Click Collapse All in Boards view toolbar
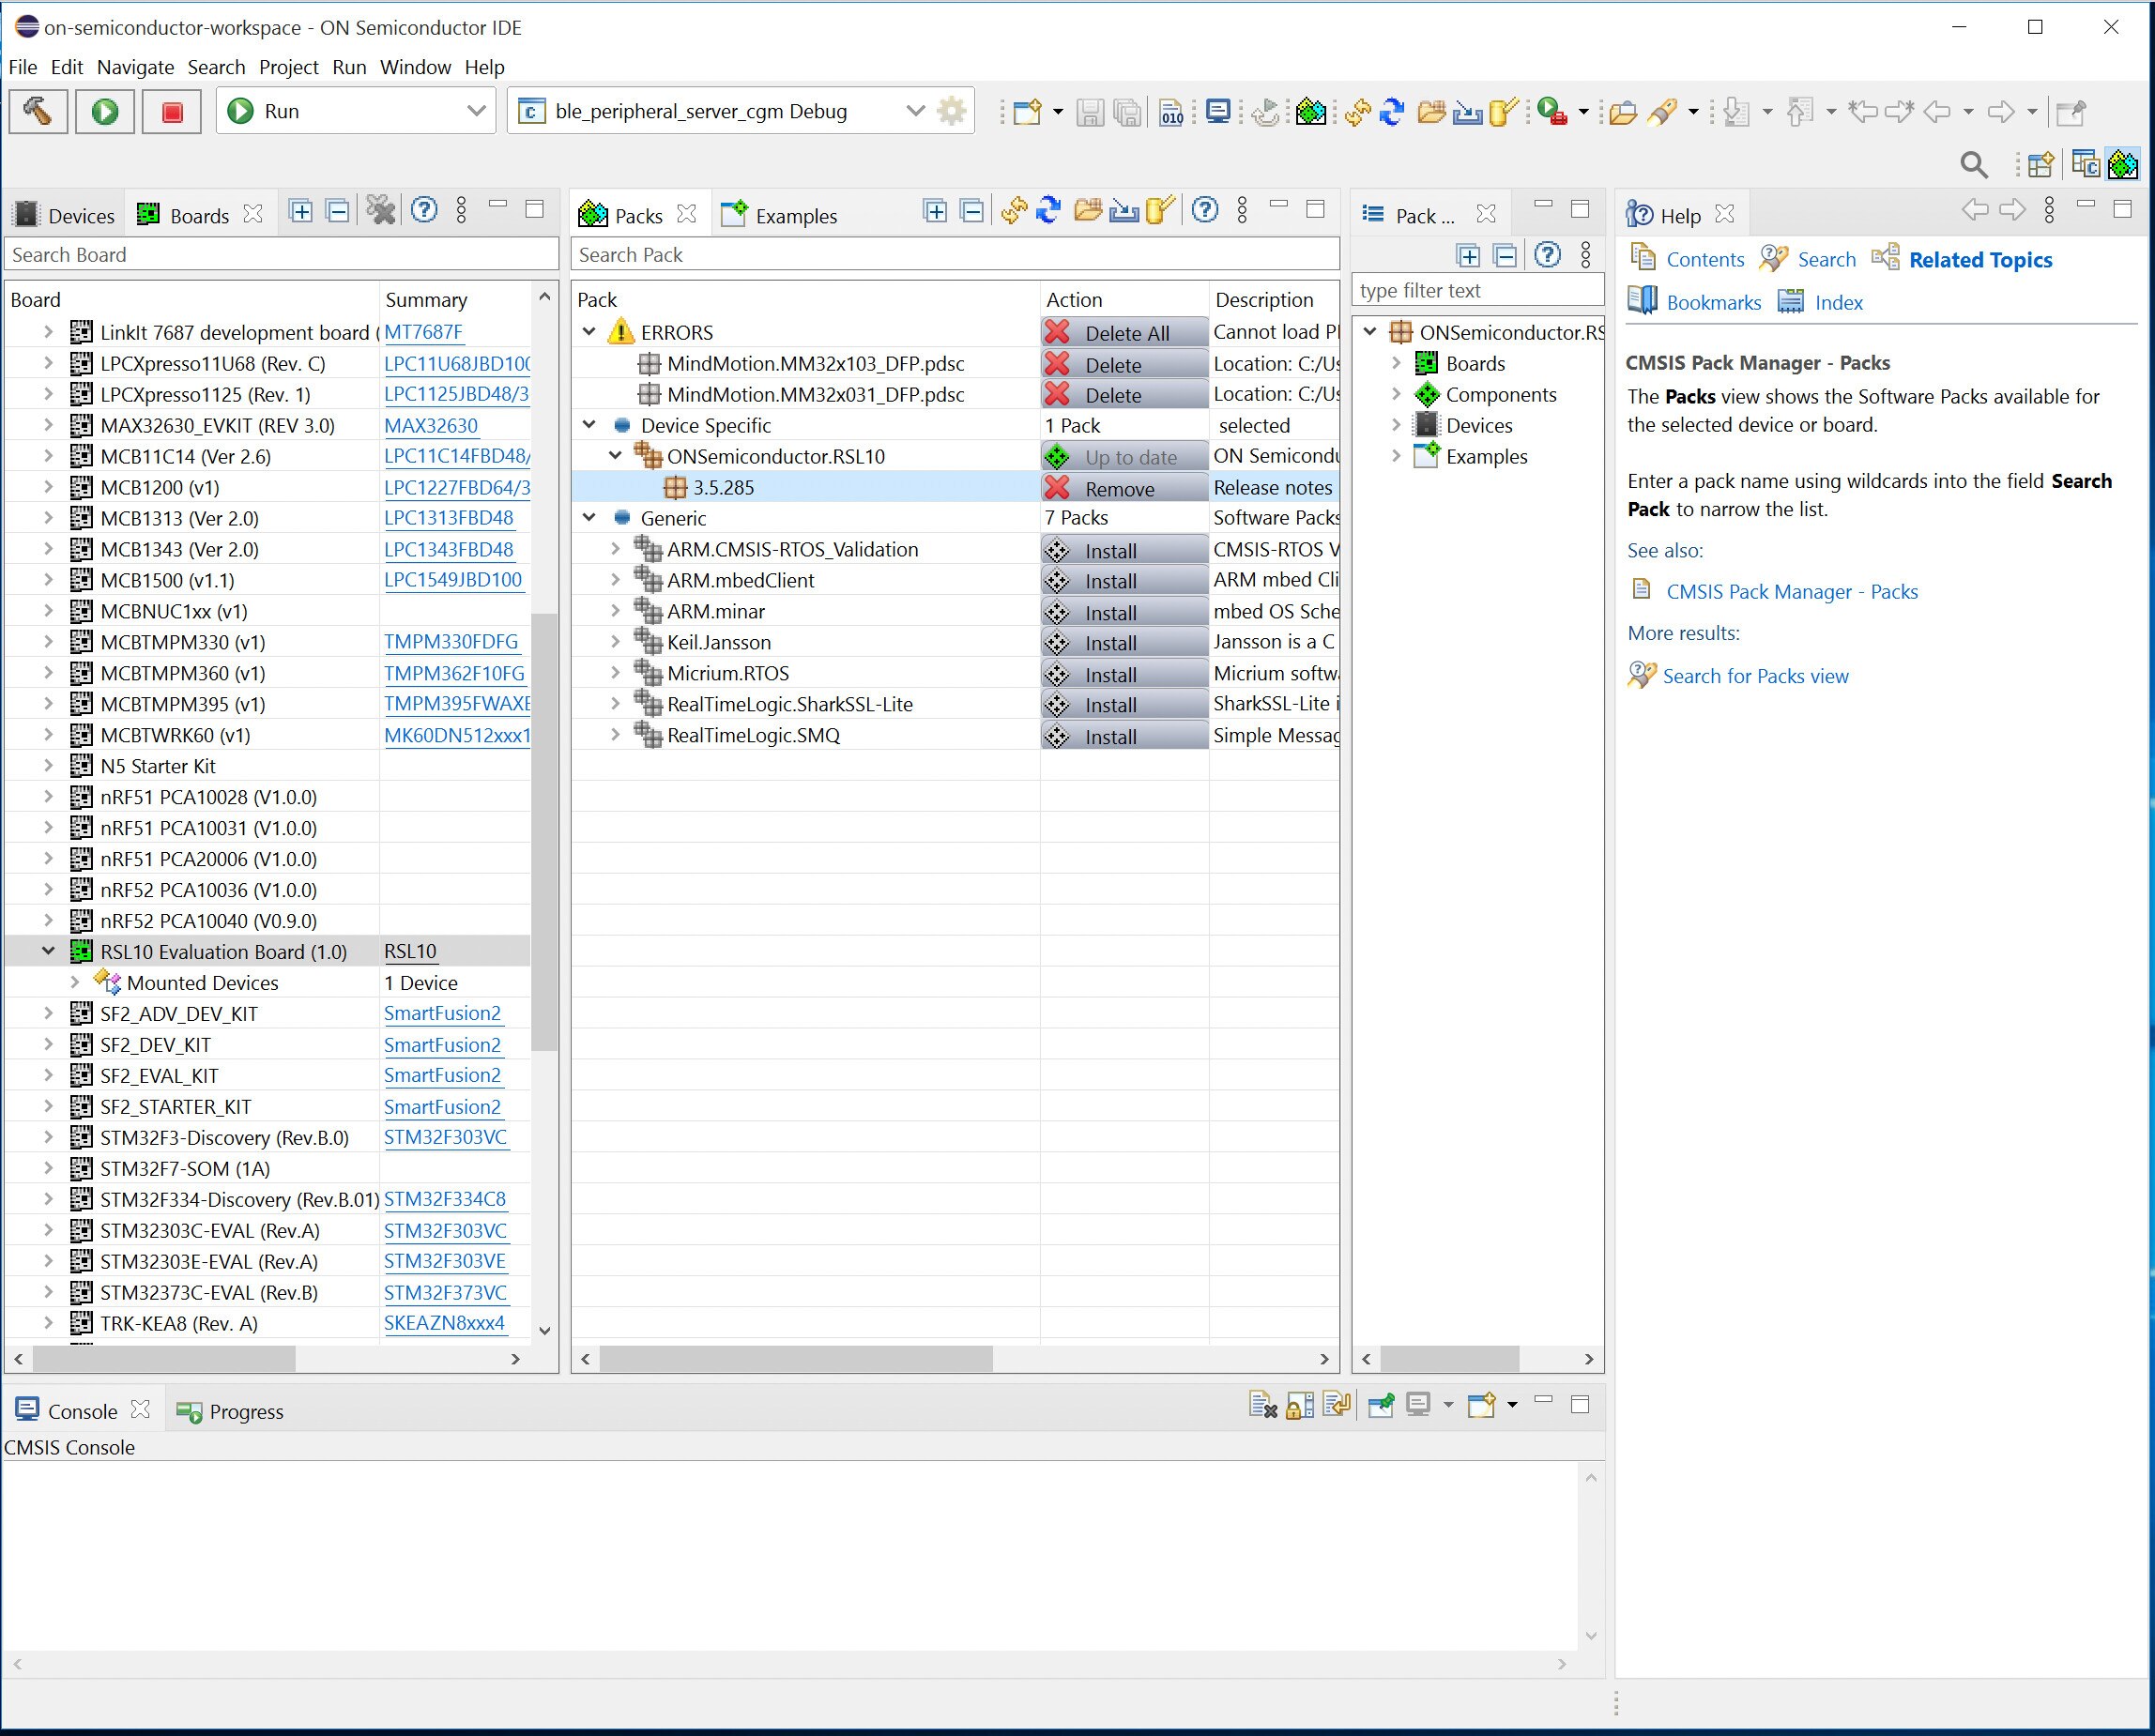2155x1736 pixels. click(x=338, y=210)
